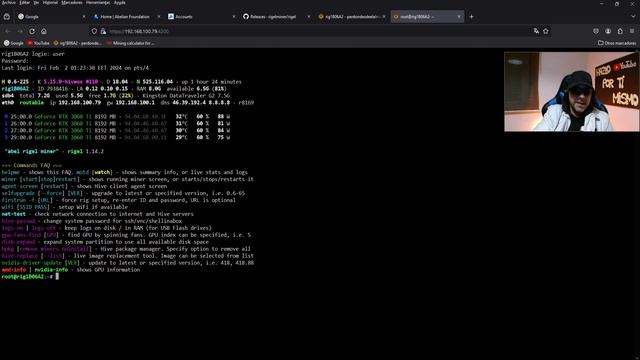Viewport: 640px width, 360px height.
Task: Click the 'firstrun -f' command text
Action: tap(18, 200)
